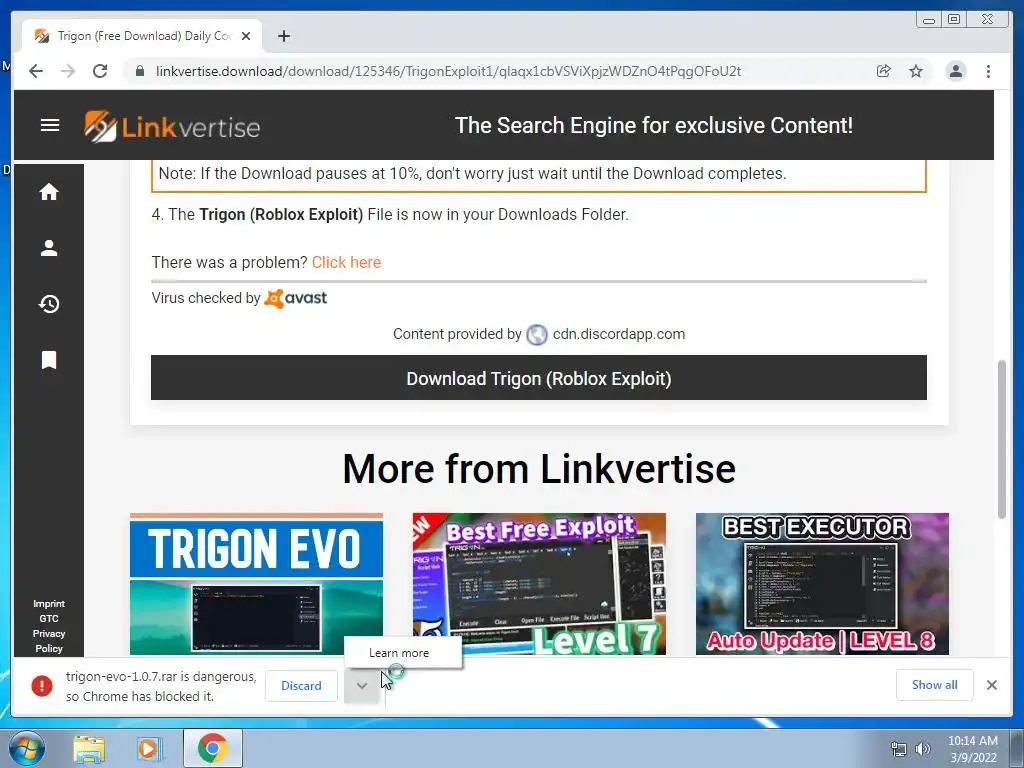The height and width of the screenshot is (768, 1024).
Task: Click the avast logo
Action: coord(295,298)
